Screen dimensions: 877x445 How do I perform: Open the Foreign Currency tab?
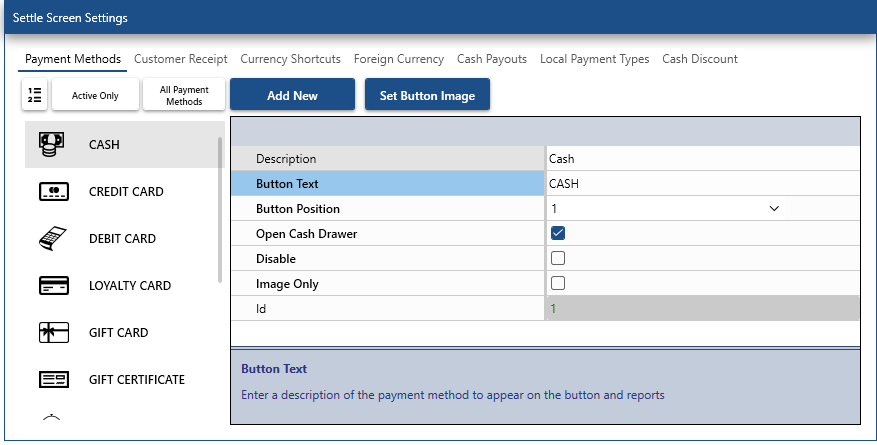pyautogui.click(x=399, y=59)
